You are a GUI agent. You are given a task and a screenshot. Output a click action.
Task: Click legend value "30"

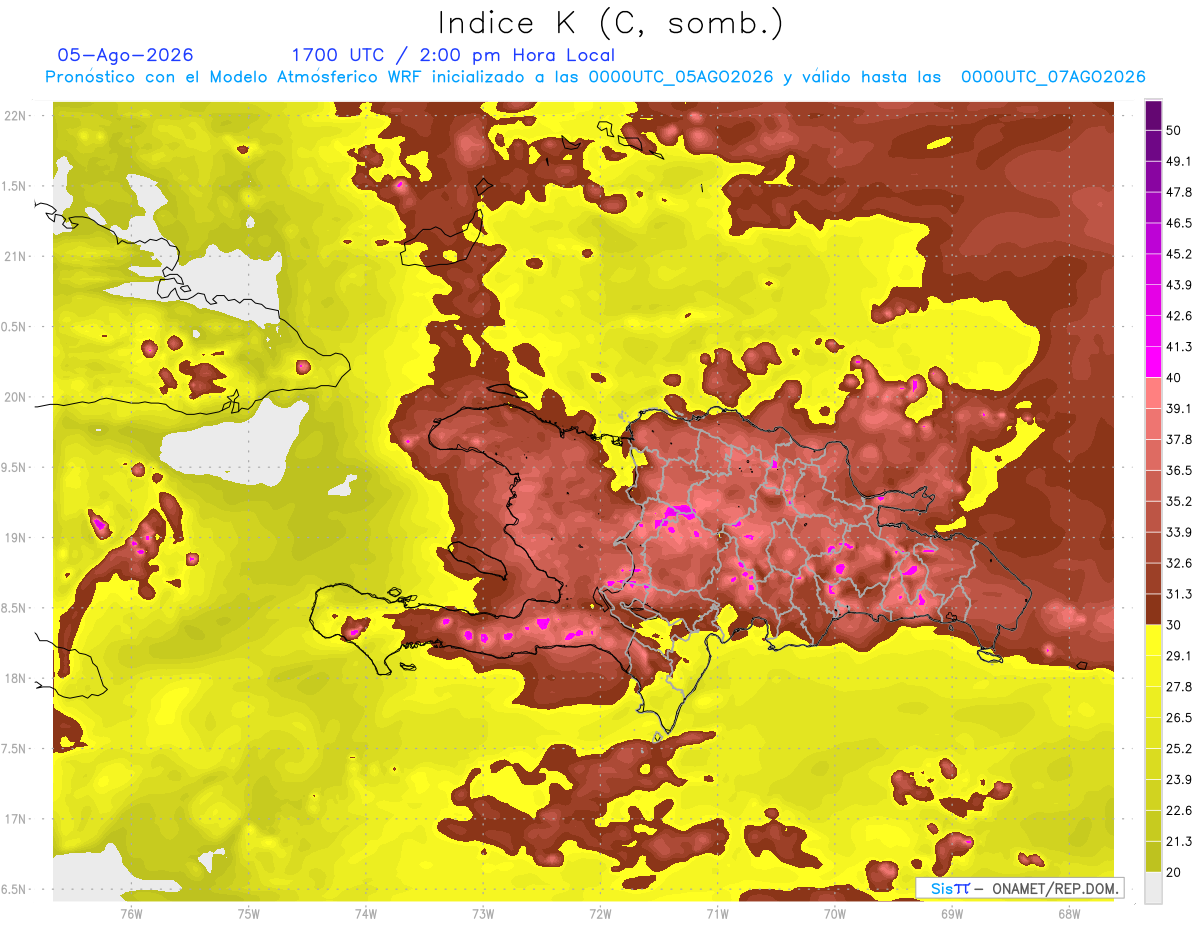tap(1175, 625)
